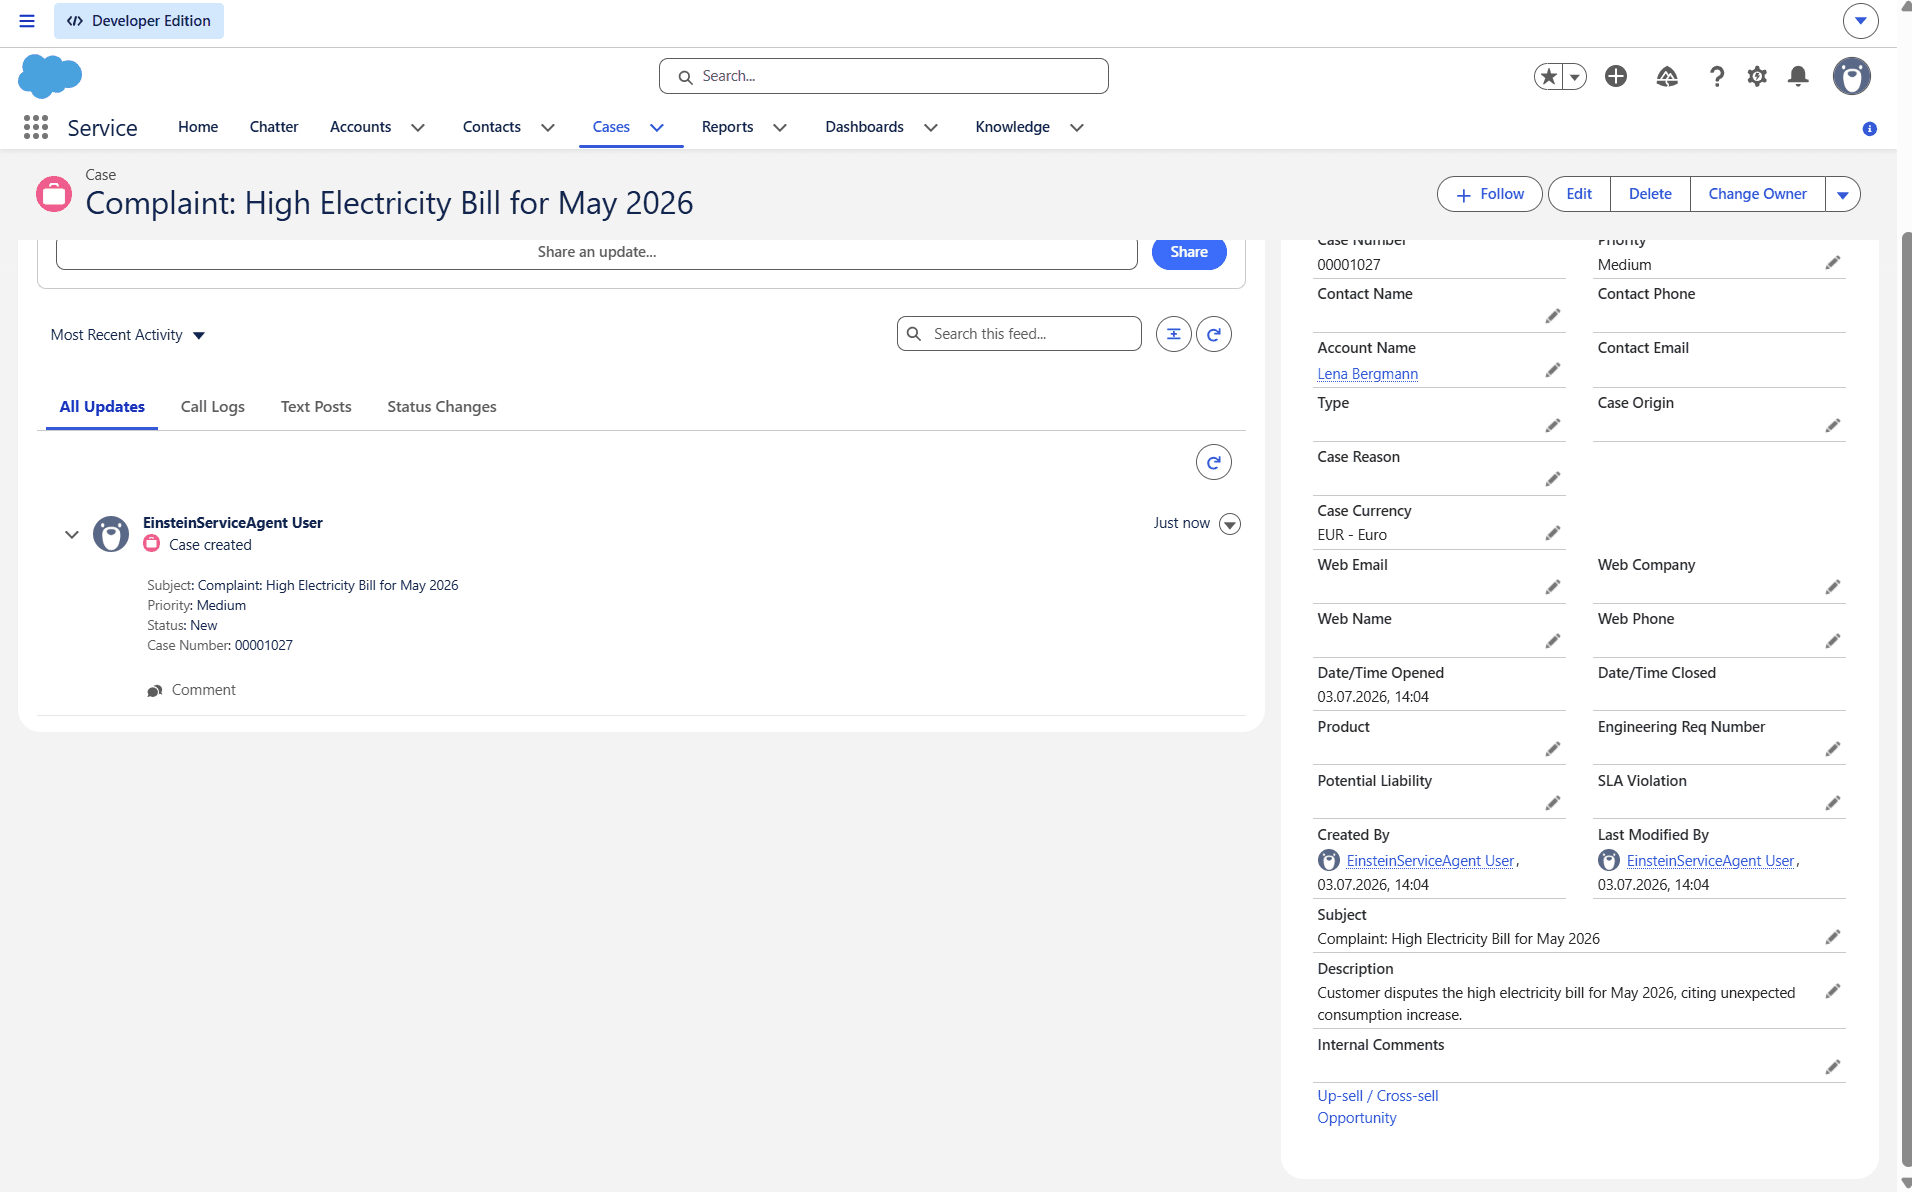
Task: Focus the global Search box
Action: (884, 76)
